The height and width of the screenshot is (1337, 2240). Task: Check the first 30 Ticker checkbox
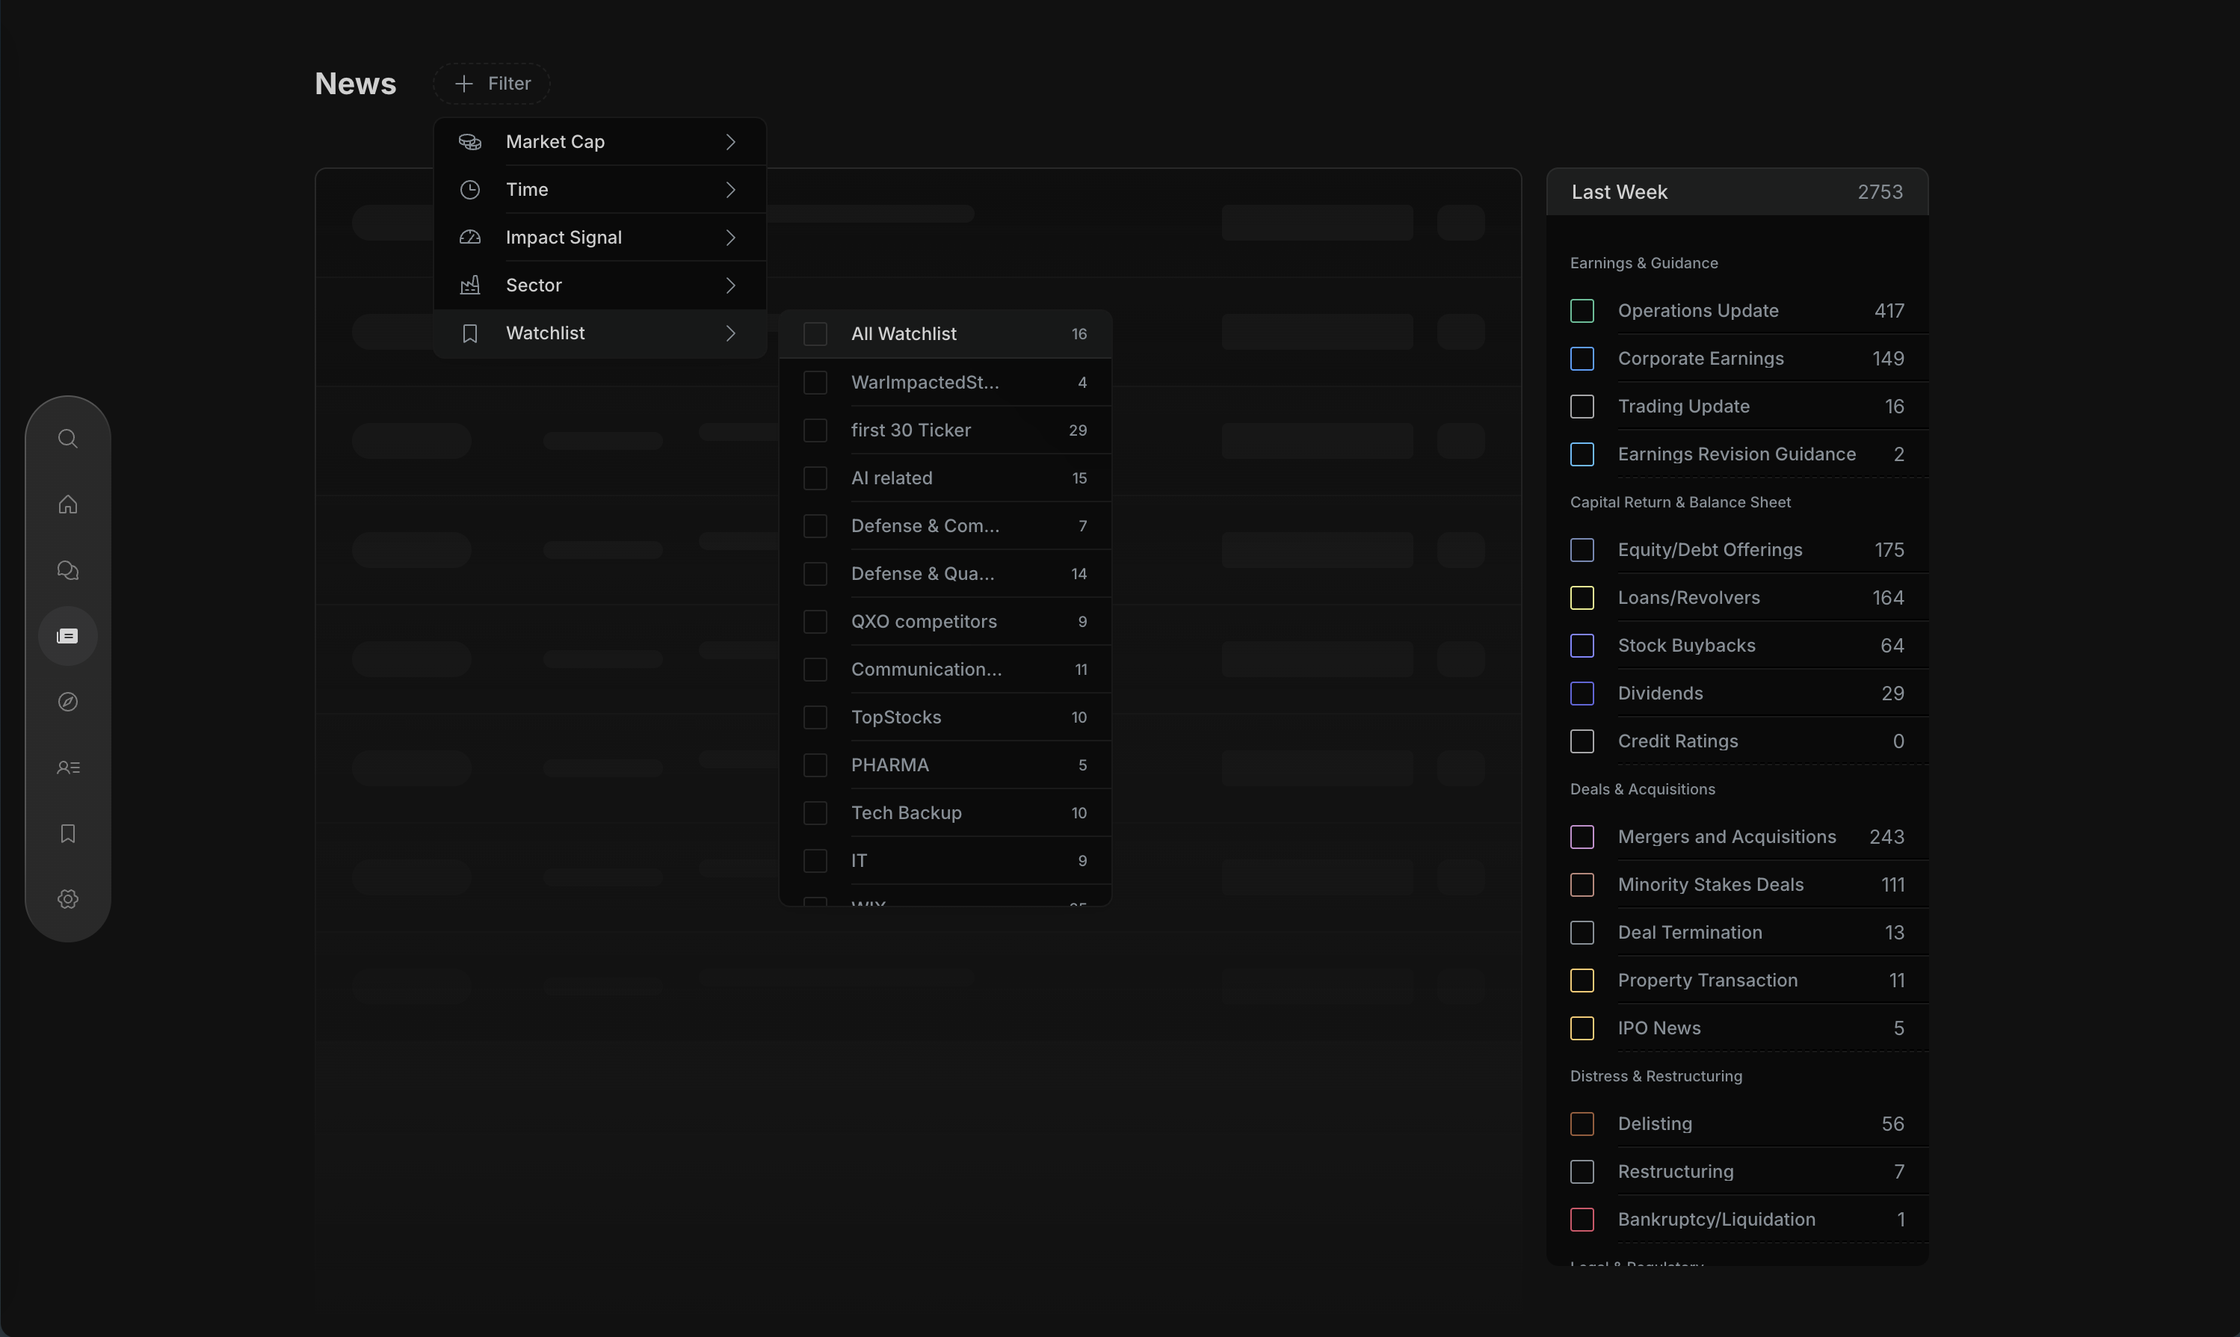point(815,430)
